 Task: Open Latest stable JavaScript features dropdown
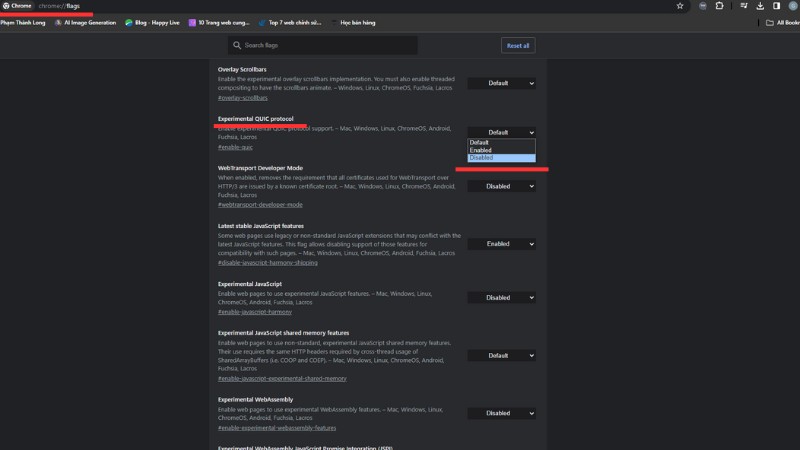[502, 243]
